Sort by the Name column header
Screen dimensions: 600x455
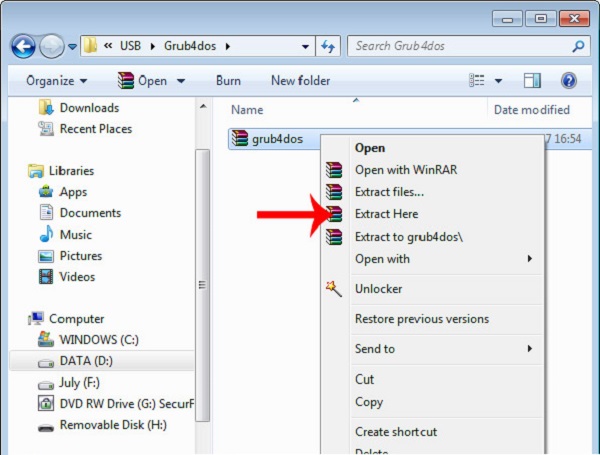click(247, 110)
